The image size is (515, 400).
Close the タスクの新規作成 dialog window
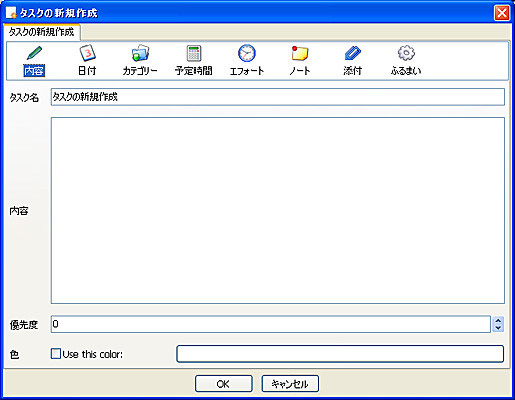click(x=502, y=13)
